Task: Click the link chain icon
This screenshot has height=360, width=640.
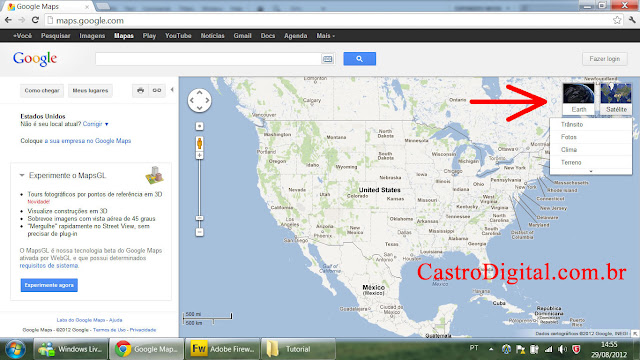Action: coord(157,91)
